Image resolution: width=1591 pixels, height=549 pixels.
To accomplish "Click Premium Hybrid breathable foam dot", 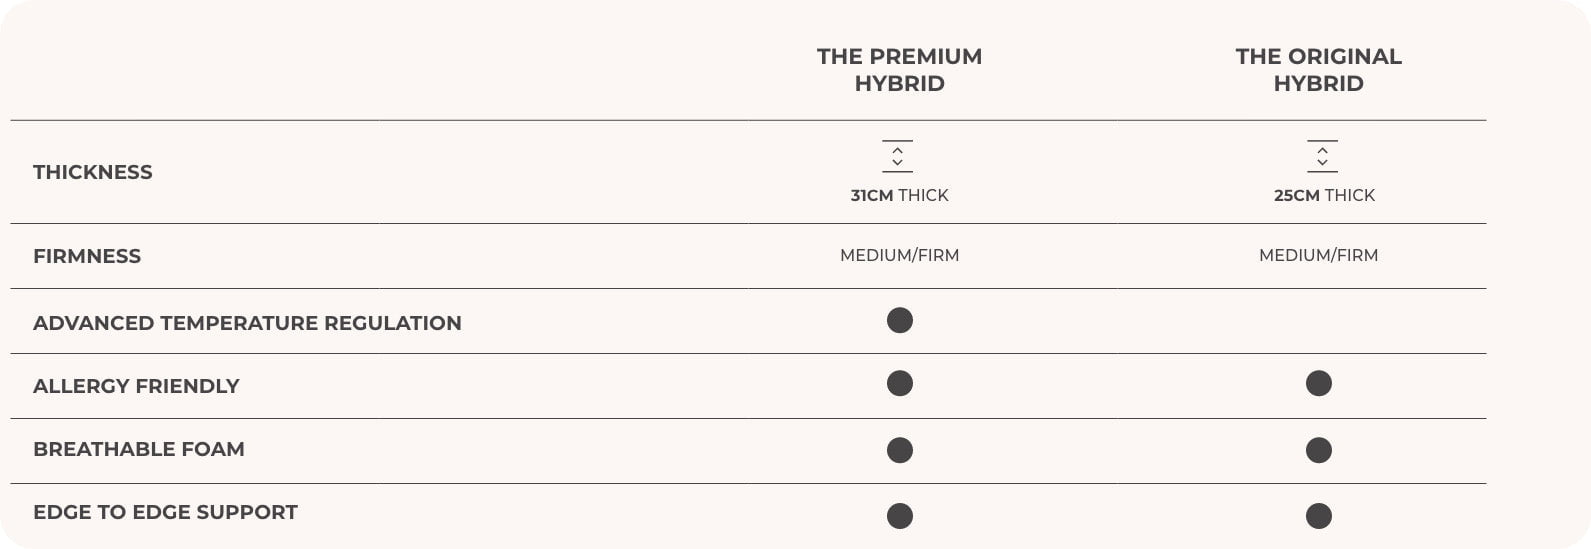I will point(900,450).
